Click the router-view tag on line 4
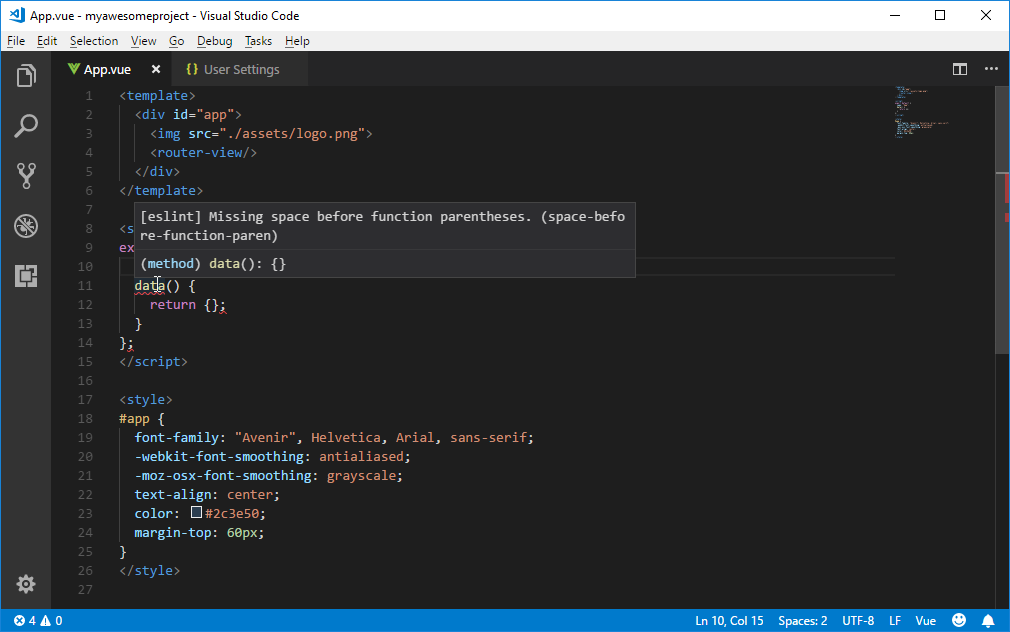1010x632 pixels. pyautogui.click(x=204, y=153)
